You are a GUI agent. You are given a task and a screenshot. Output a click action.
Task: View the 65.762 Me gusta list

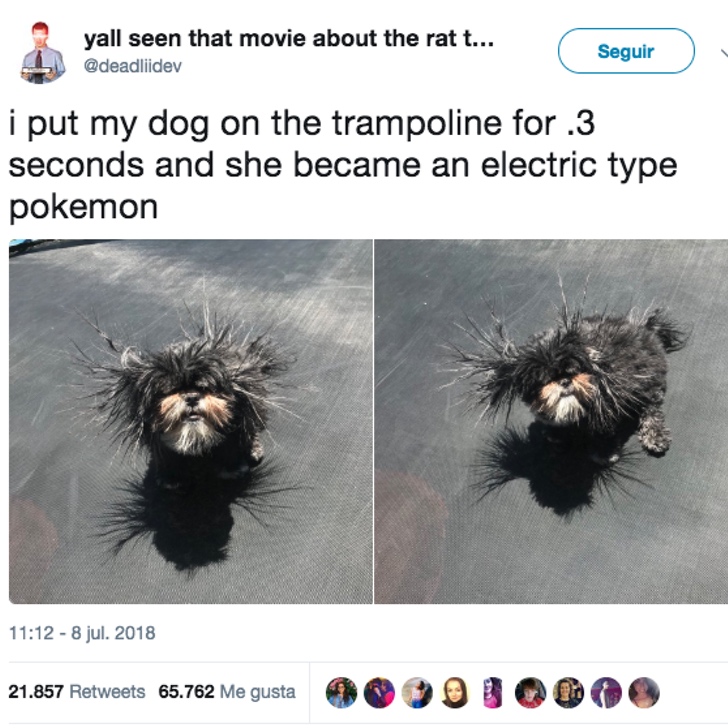point(227,691)
